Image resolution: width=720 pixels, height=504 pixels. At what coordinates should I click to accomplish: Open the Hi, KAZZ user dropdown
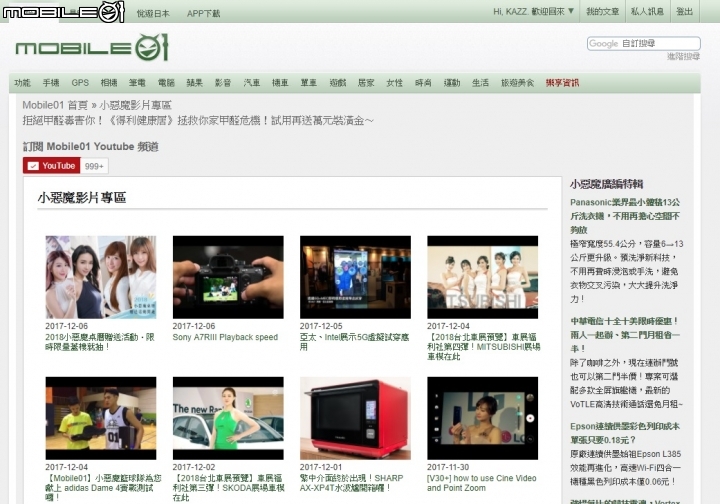pyautogui.click(x=533, y=11)
